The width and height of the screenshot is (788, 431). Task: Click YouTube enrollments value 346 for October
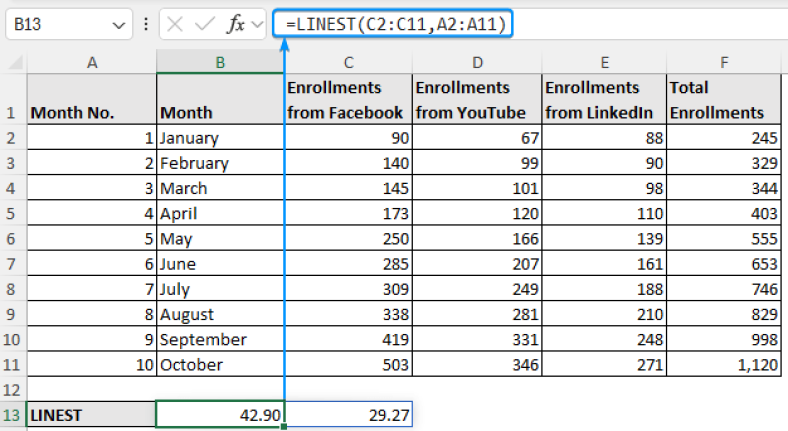(x=477, y=364)
